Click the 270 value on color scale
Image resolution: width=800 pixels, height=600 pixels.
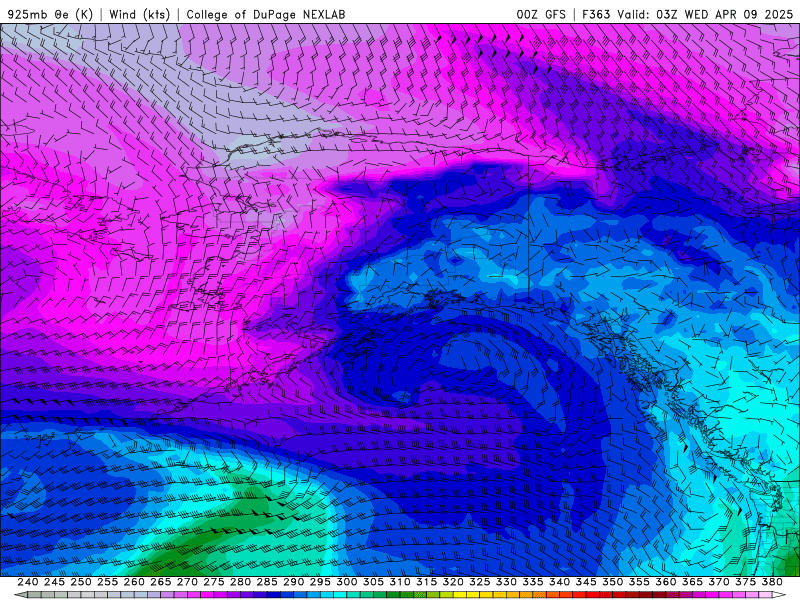187,582
